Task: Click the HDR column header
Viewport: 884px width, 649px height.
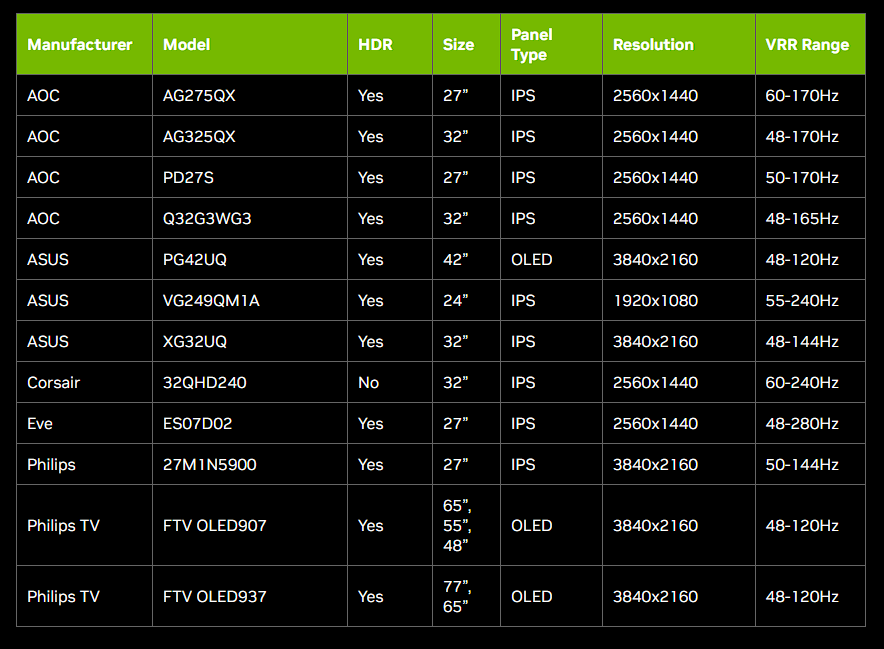Action: [x=390, y=45]
